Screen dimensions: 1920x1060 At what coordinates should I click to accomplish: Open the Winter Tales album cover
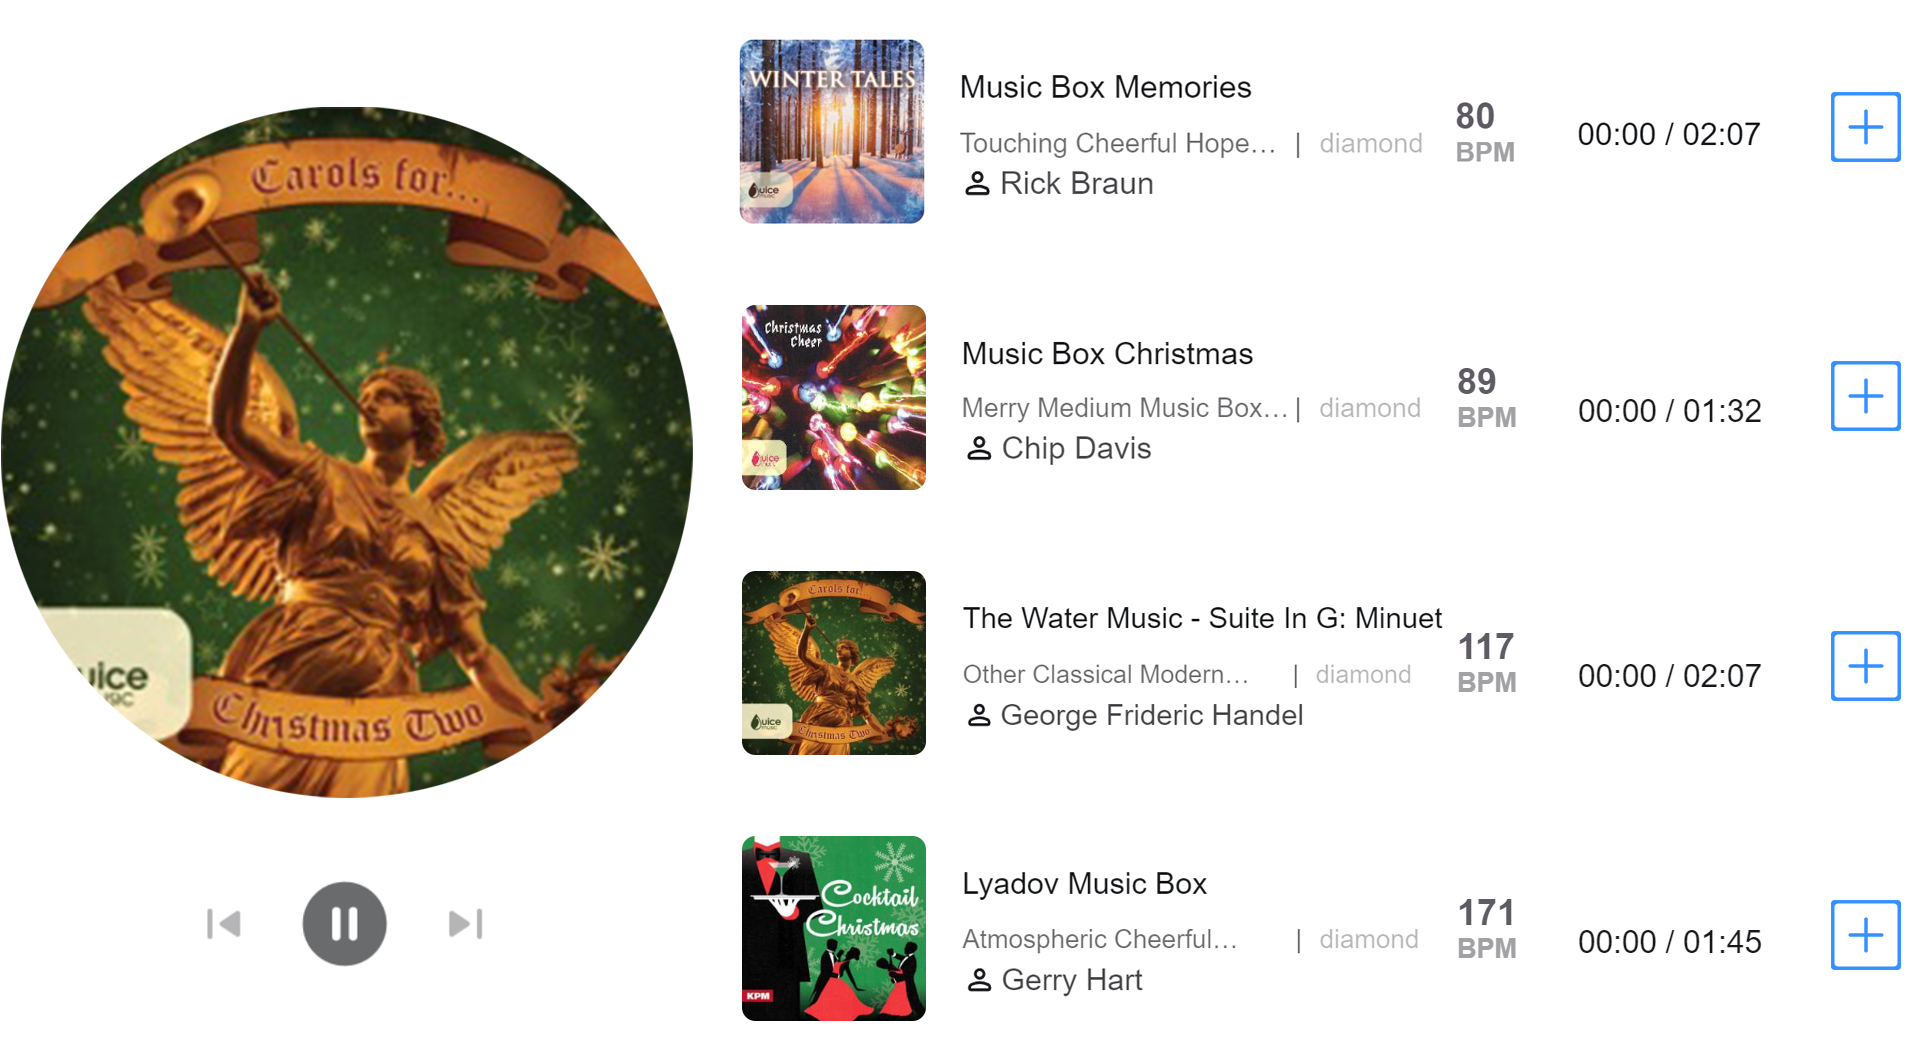pyautogui.click(x=832, y=131)
